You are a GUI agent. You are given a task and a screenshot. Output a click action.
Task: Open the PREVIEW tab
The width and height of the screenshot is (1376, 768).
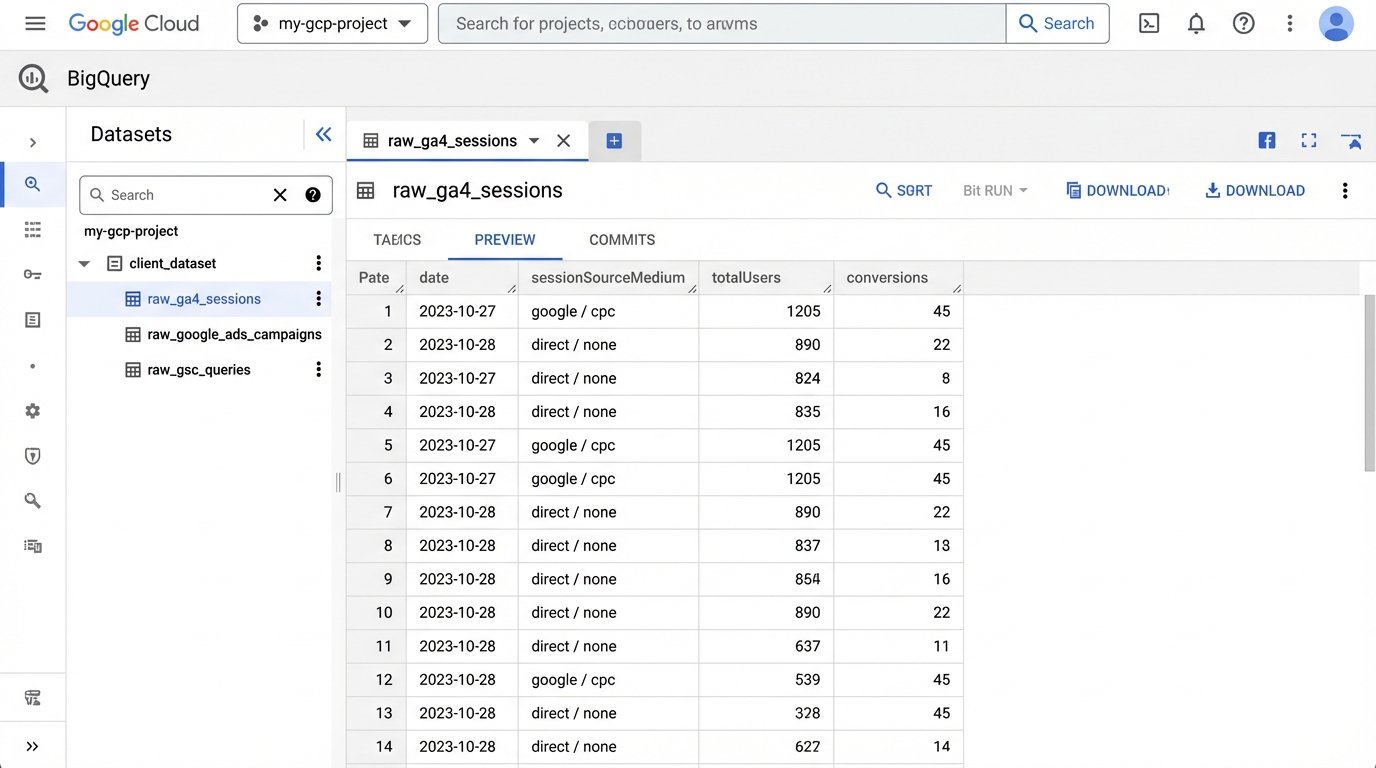tap(504, 239)
